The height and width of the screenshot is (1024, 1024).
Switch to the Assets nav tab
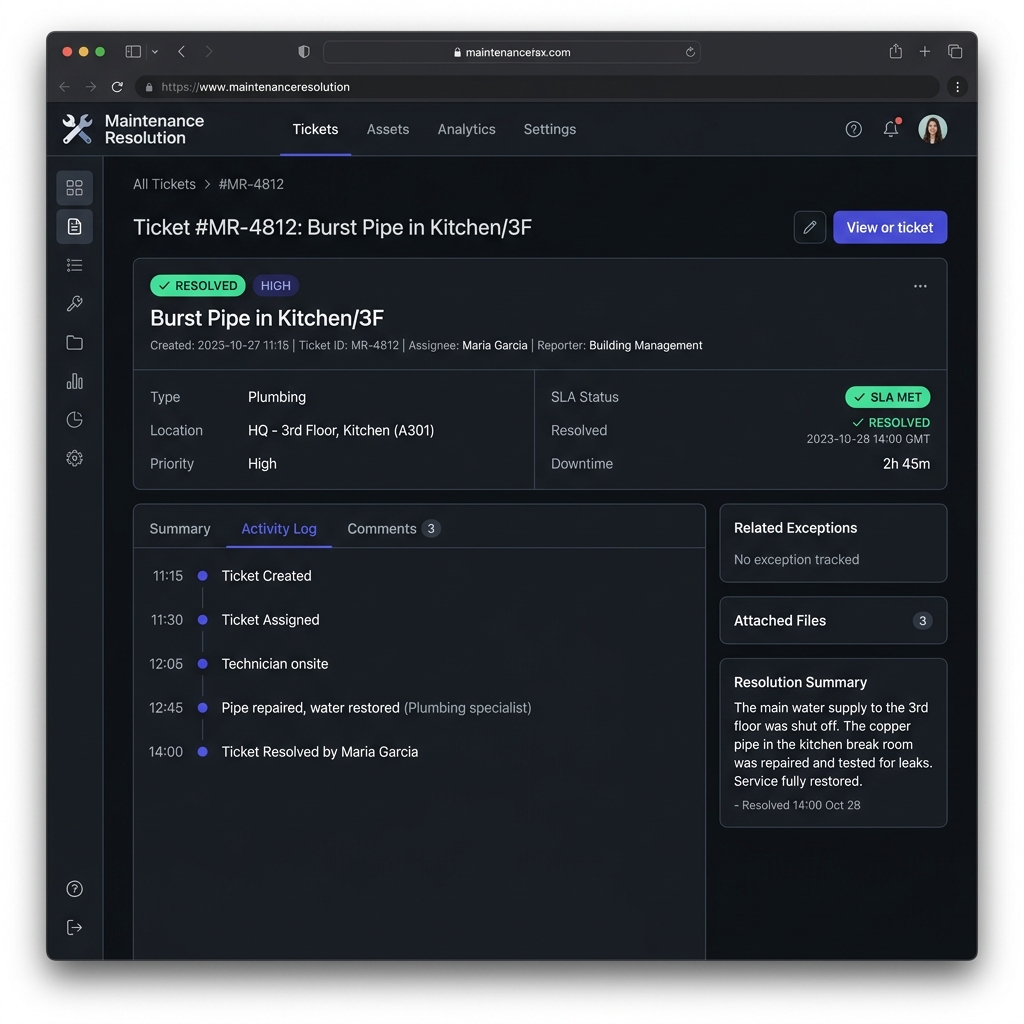pyautogui.click(x=388, y=129)
